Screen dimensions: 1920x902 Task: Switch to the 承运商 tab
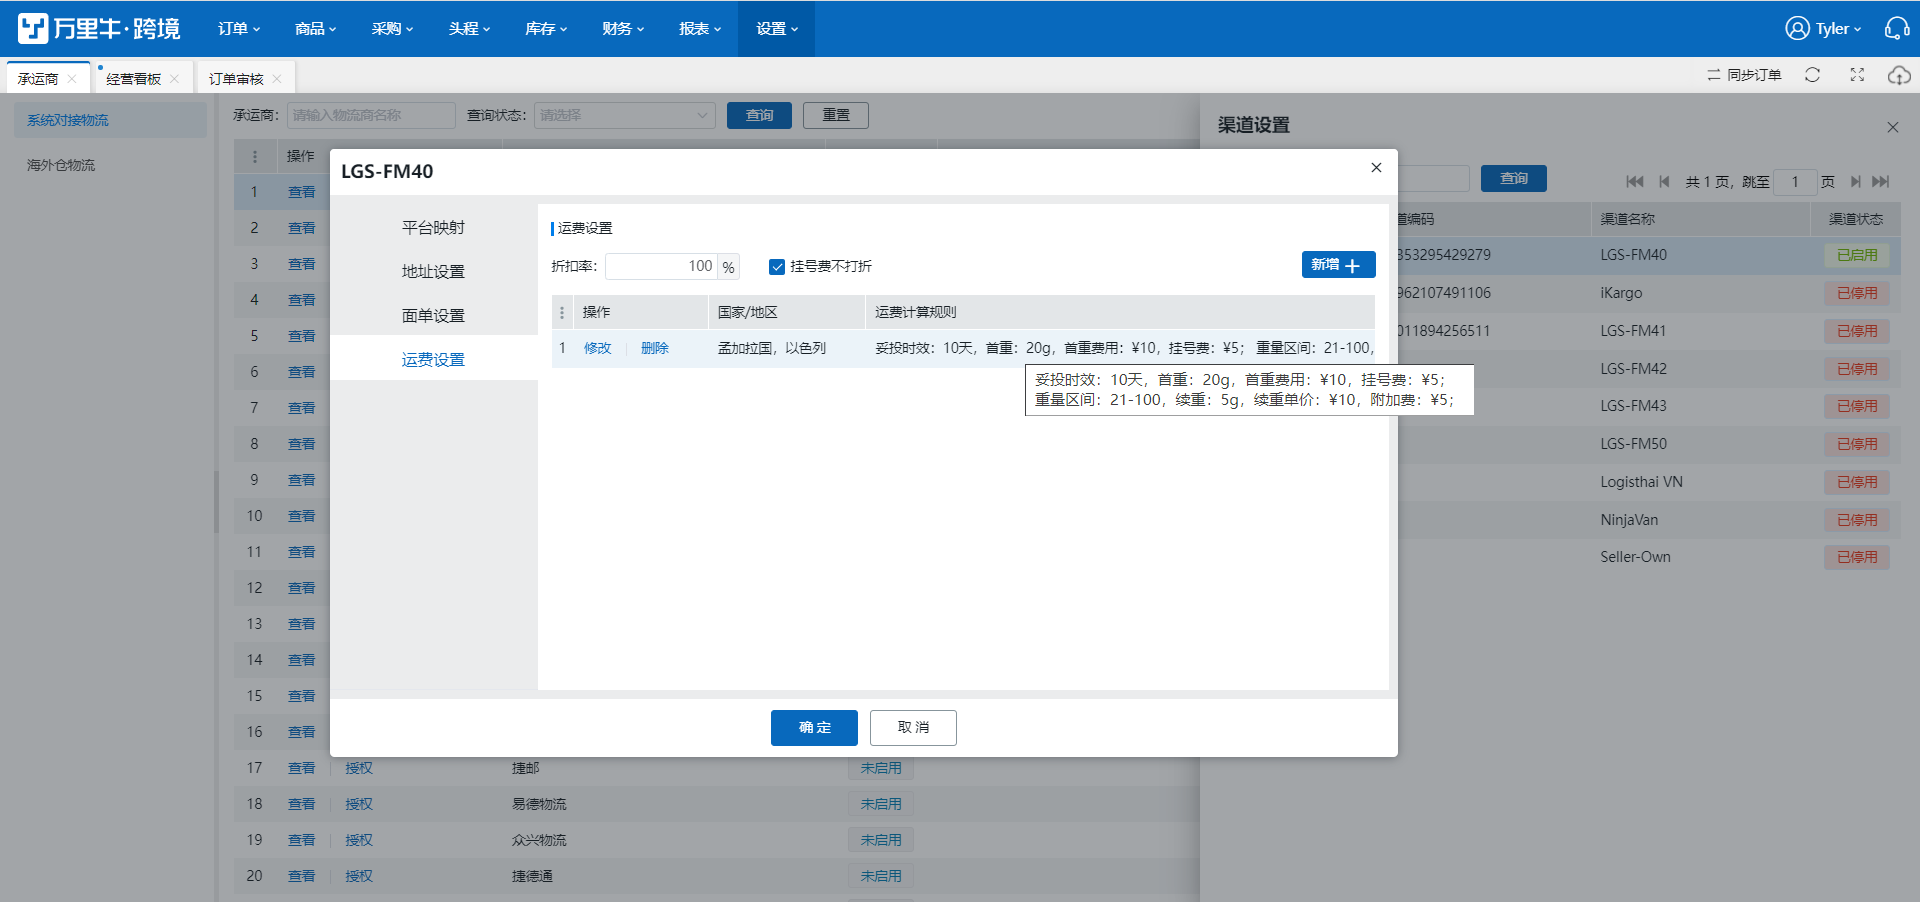[38, 79]
